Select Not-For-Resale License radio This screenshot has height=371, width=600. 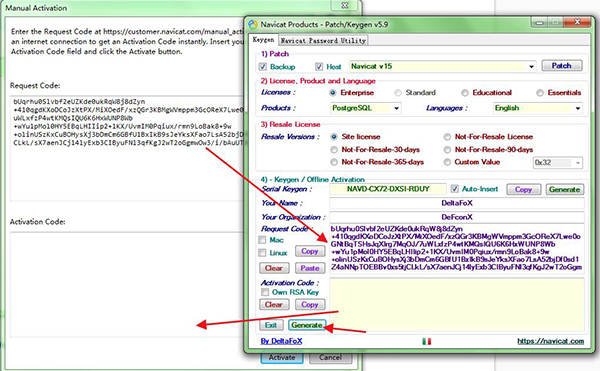pos(447,137)
